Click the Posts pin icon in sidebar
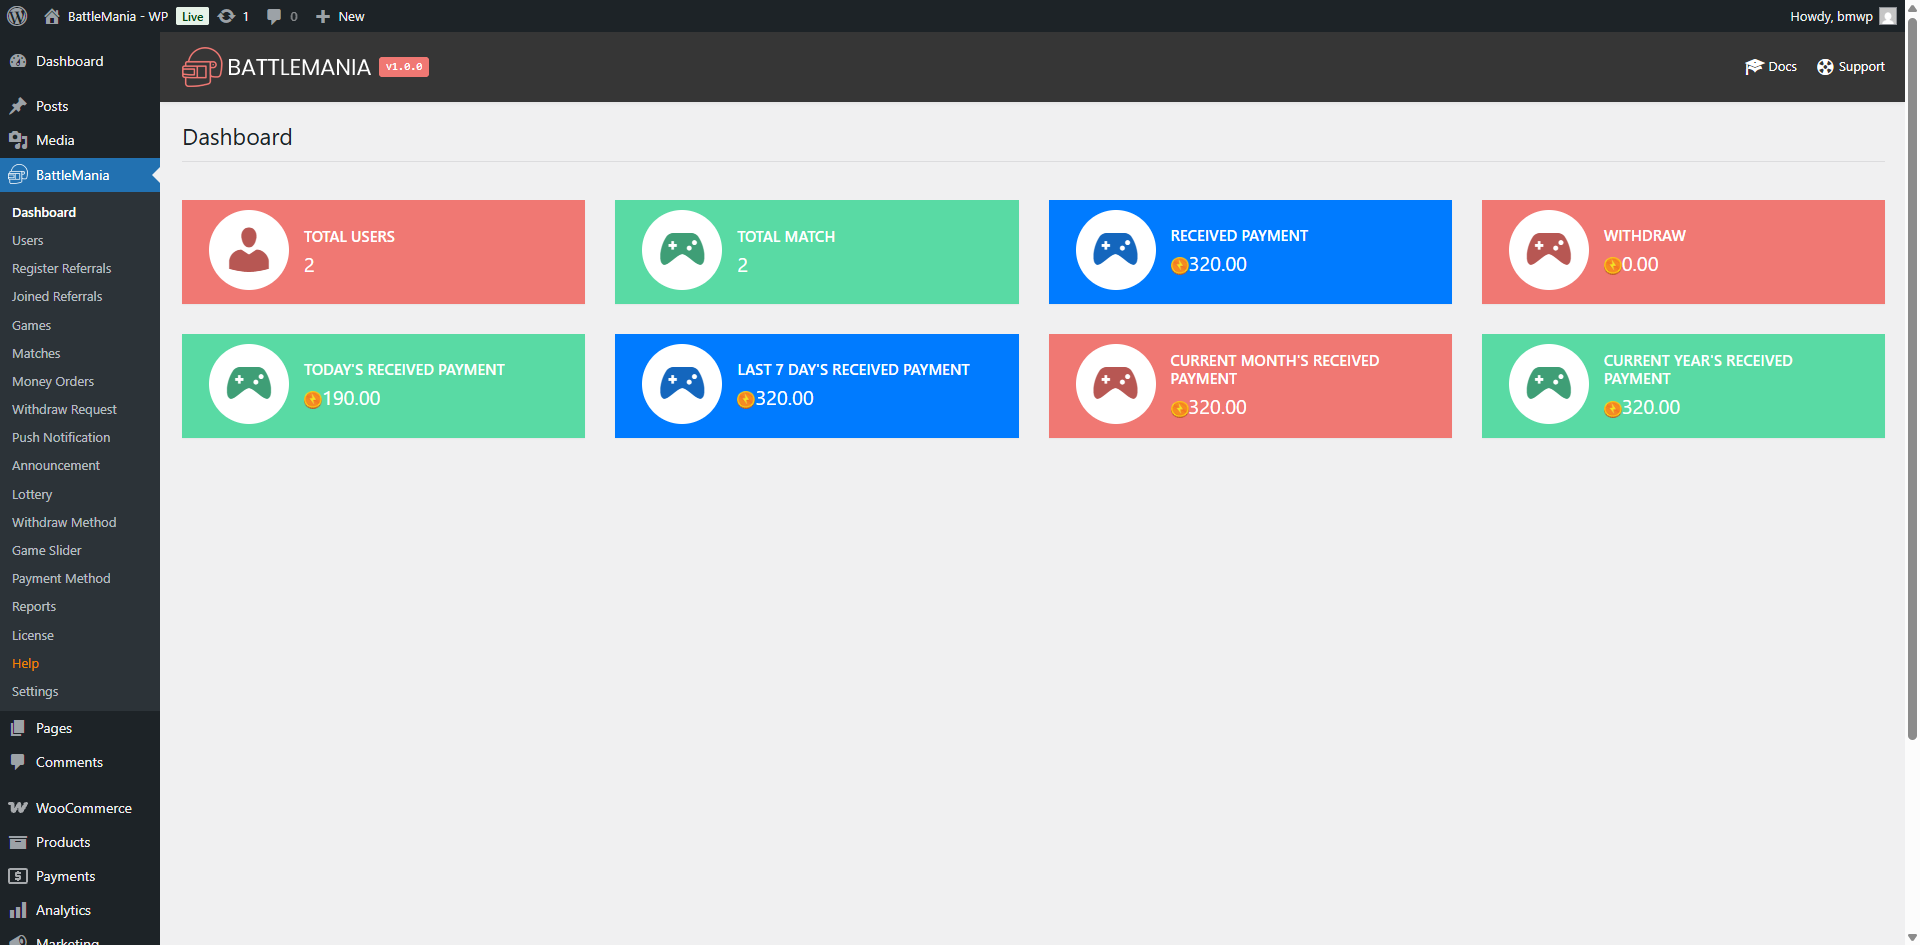This screenshot has height=945, width=1920. [18, 106]
